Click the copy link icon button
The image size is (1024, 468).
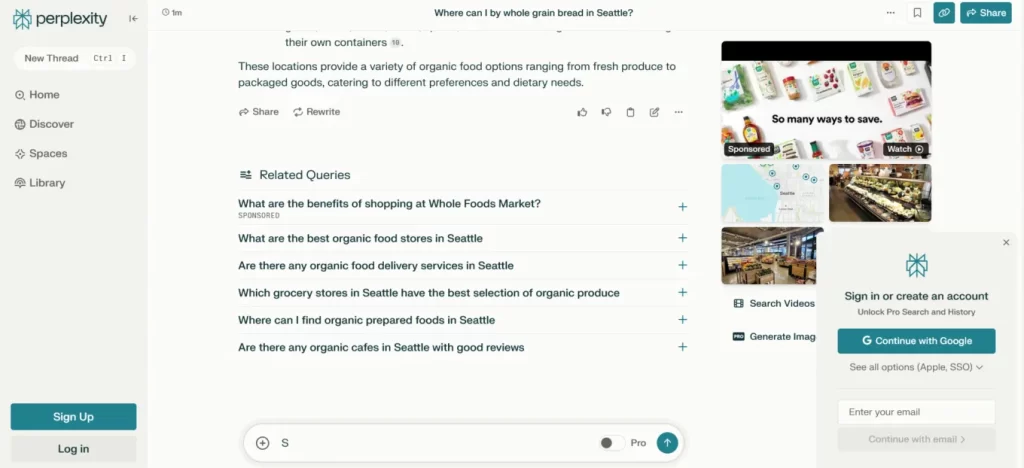click(943, 13)
